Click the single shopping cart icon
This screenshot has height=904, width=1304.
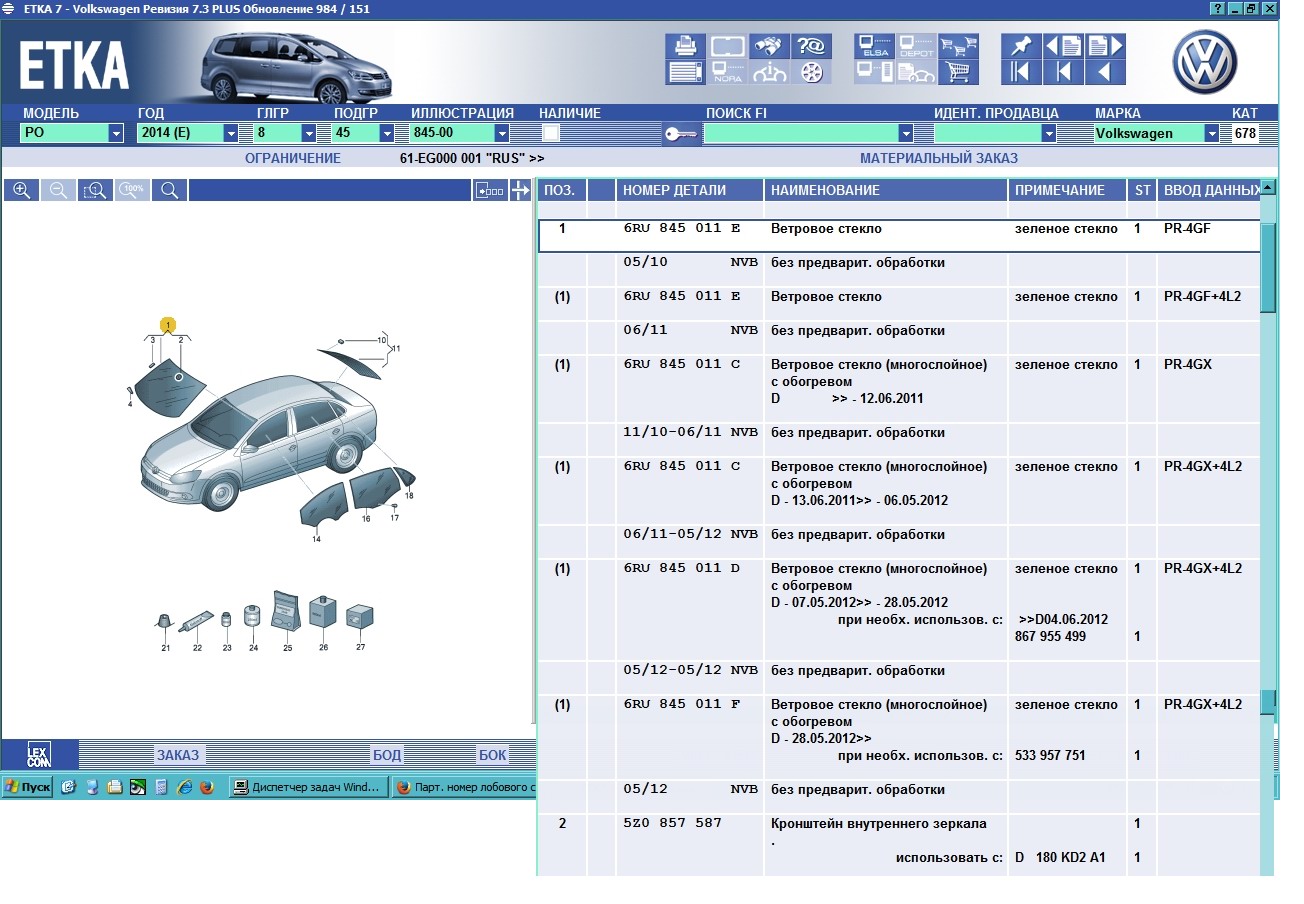click(958, 72)
